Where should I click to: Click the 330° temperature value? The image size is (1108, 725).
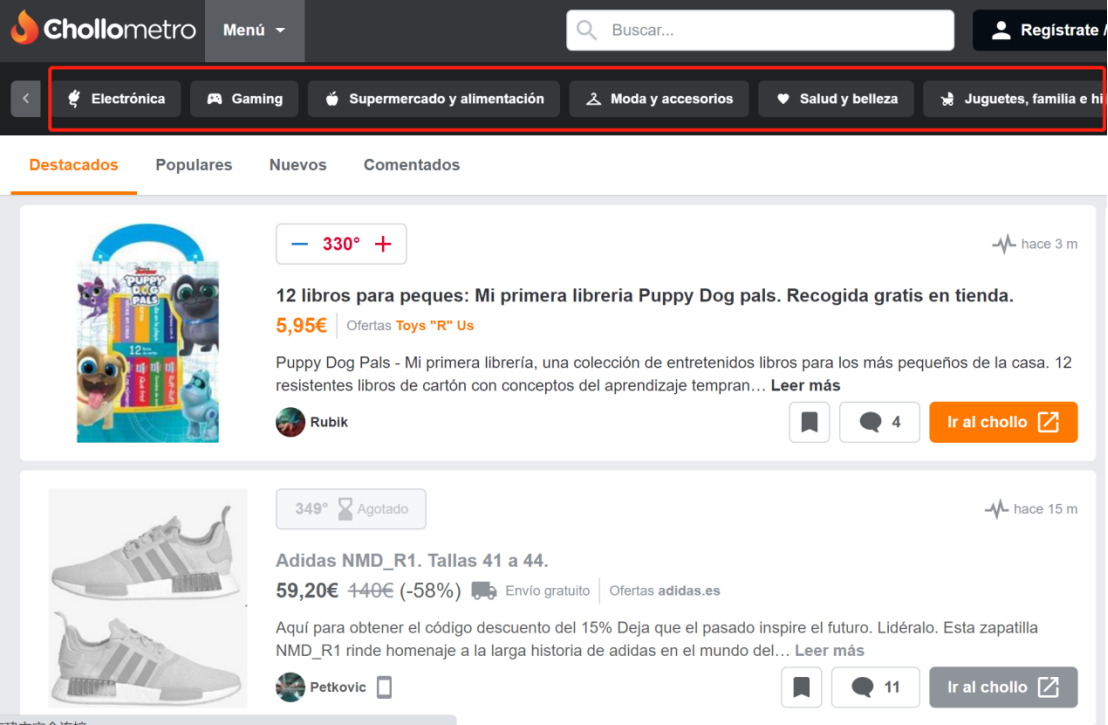341,244
